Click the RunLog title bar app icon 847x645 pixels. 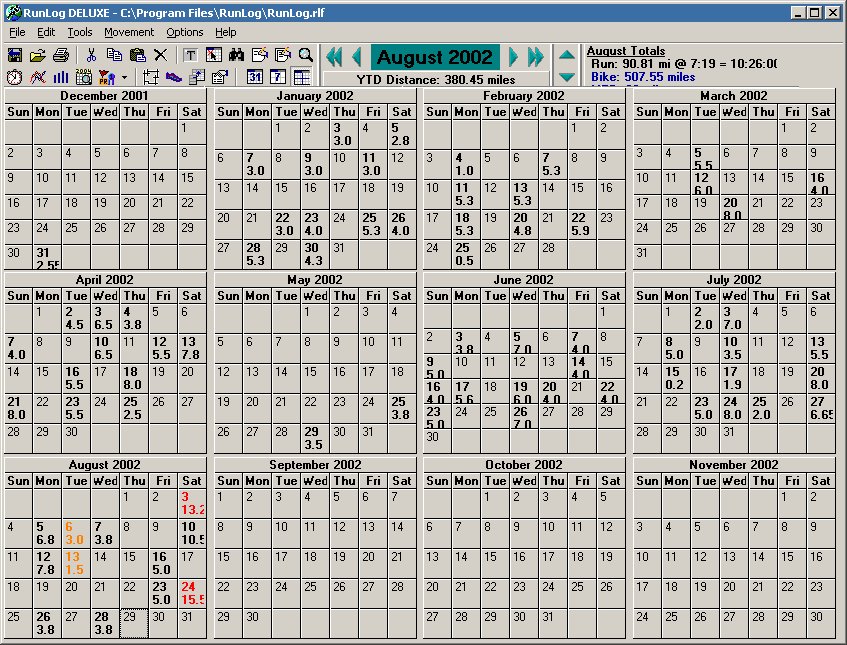(x=13, y=12)
